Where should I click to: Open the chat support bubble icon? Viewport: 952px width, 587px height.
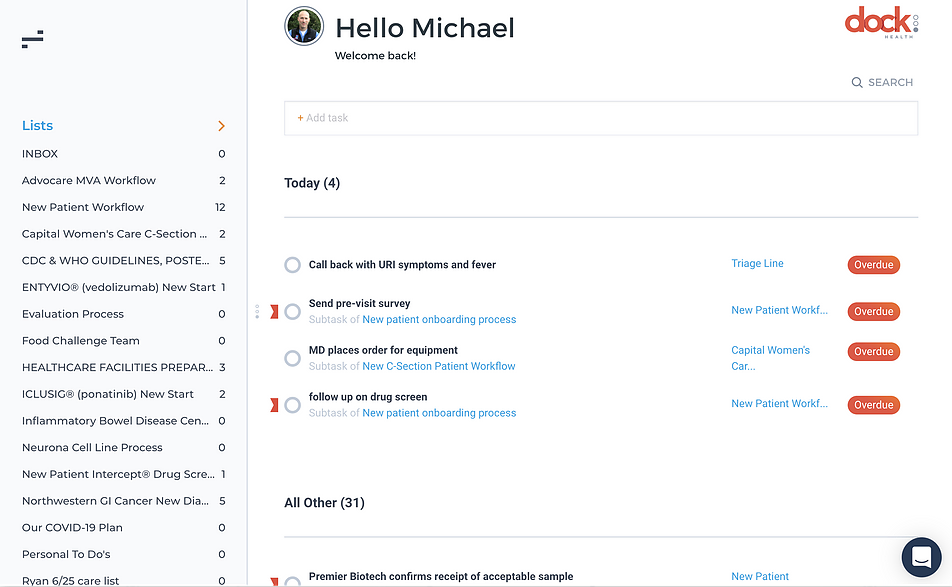click(x=921, y=557)
